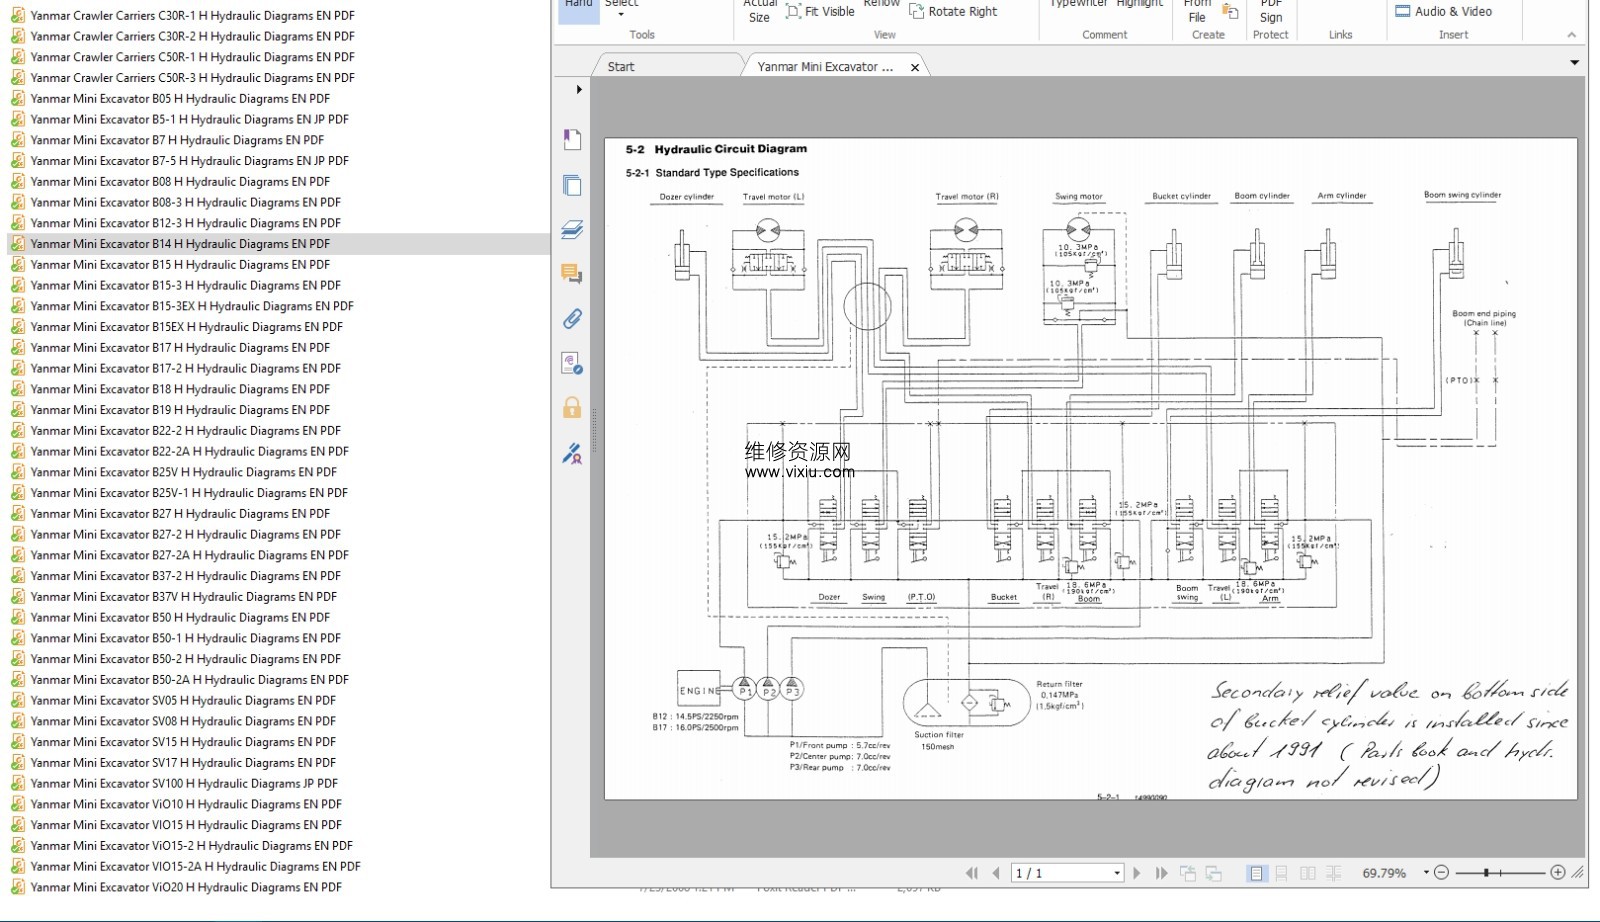Image resolution: width=1600 pixels, height=922 pixels.
Task: Open the zoom percentage dropdown
Action: (x=1426, y=873)
